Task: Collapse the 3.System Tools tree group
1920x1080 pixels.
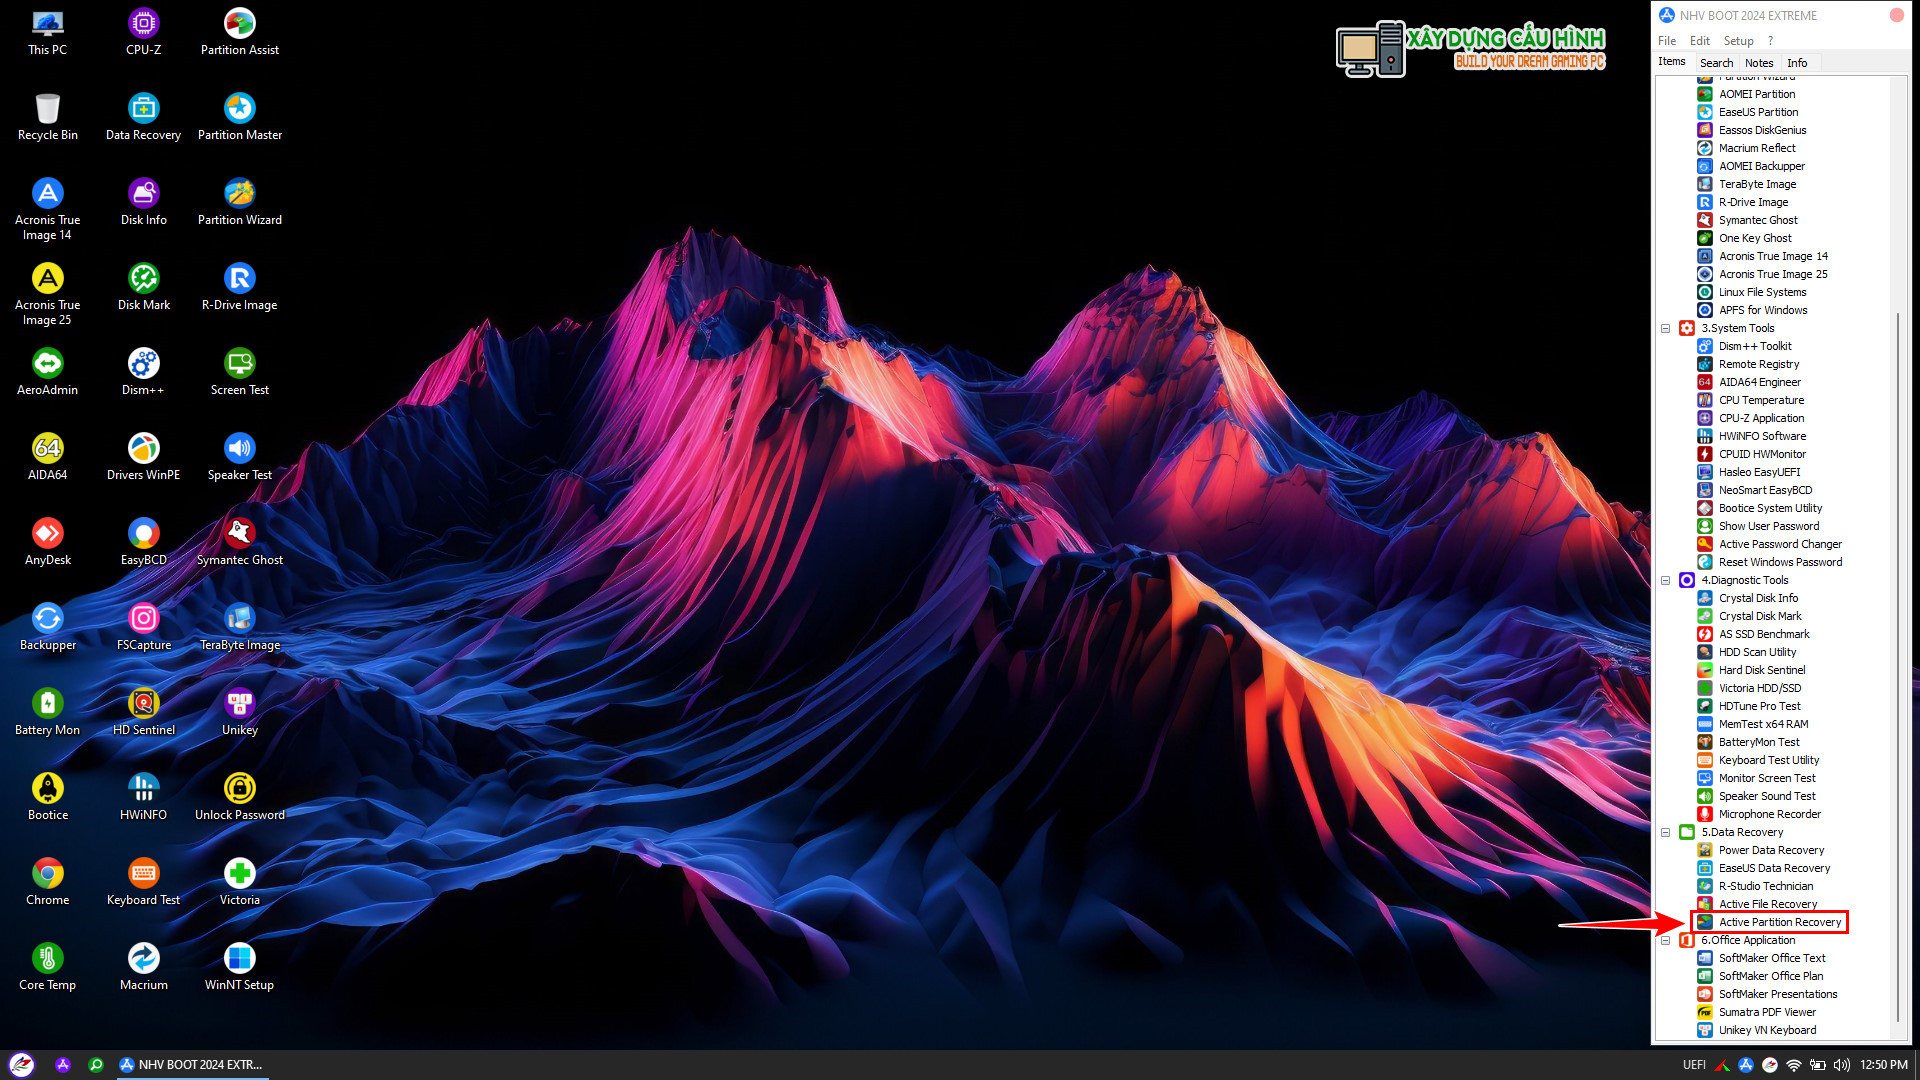Action: (x=1665, y=328)
